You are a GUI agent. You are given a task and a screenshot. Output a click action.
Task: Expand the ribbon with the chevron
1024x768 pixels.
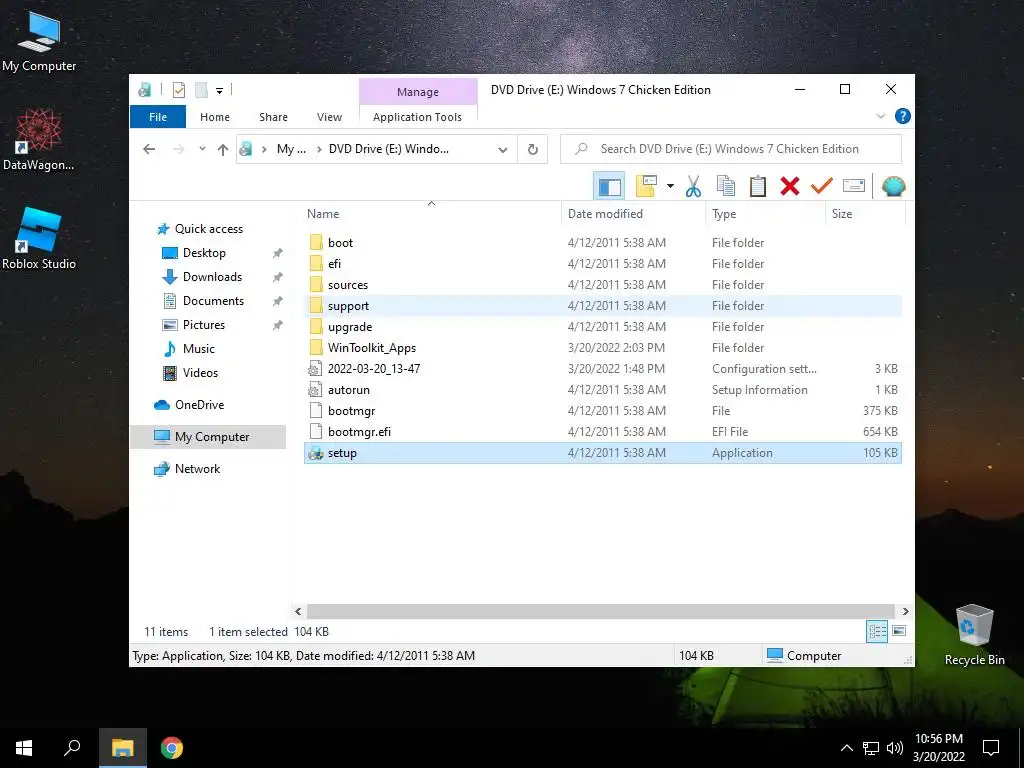880,117
